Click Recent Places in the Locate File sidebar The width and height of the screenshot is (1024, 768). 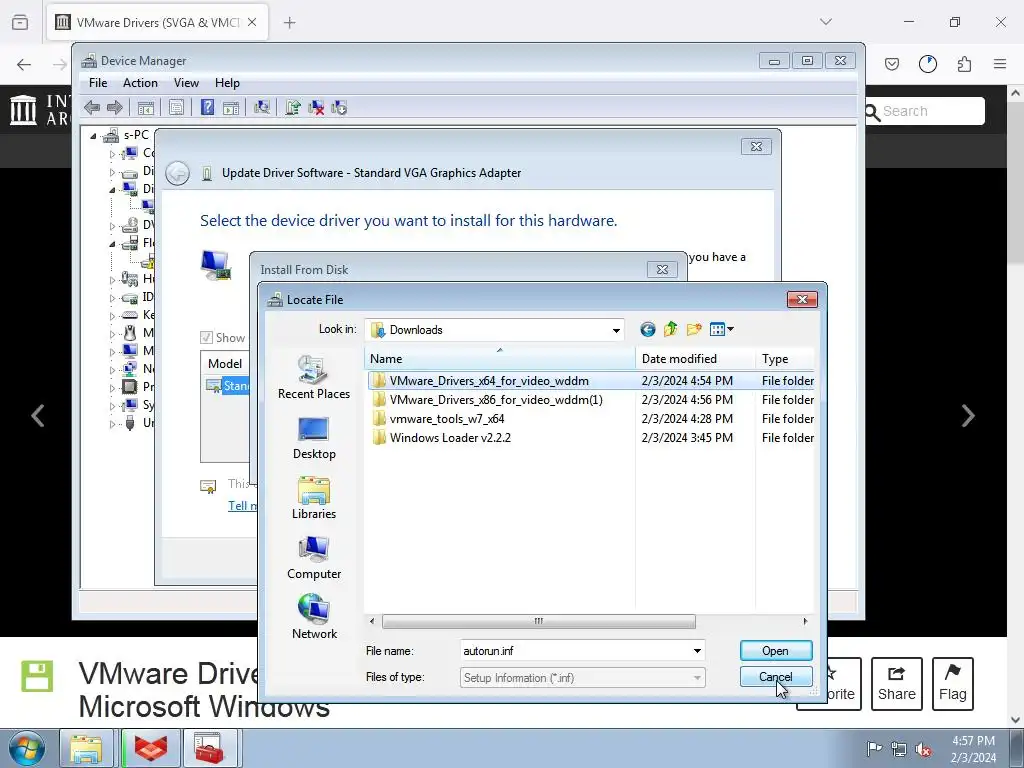[313, 377]
